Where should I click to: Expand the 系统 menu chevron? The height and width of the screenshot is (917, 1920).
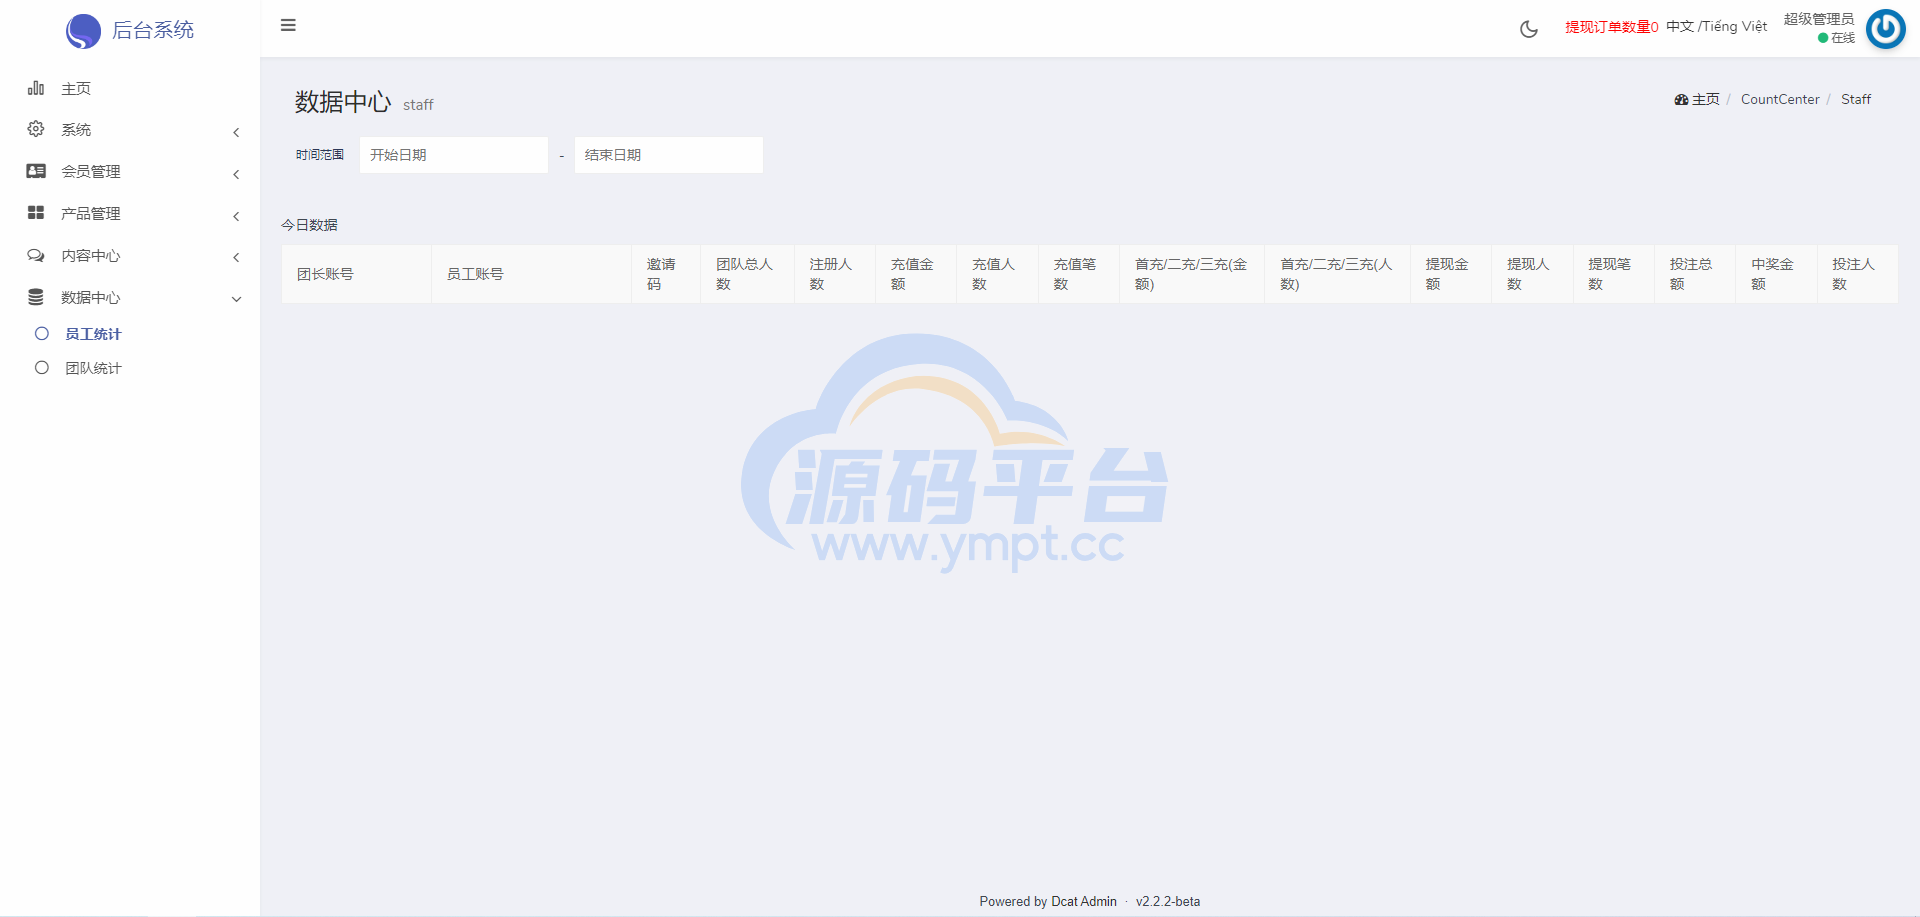236,132
